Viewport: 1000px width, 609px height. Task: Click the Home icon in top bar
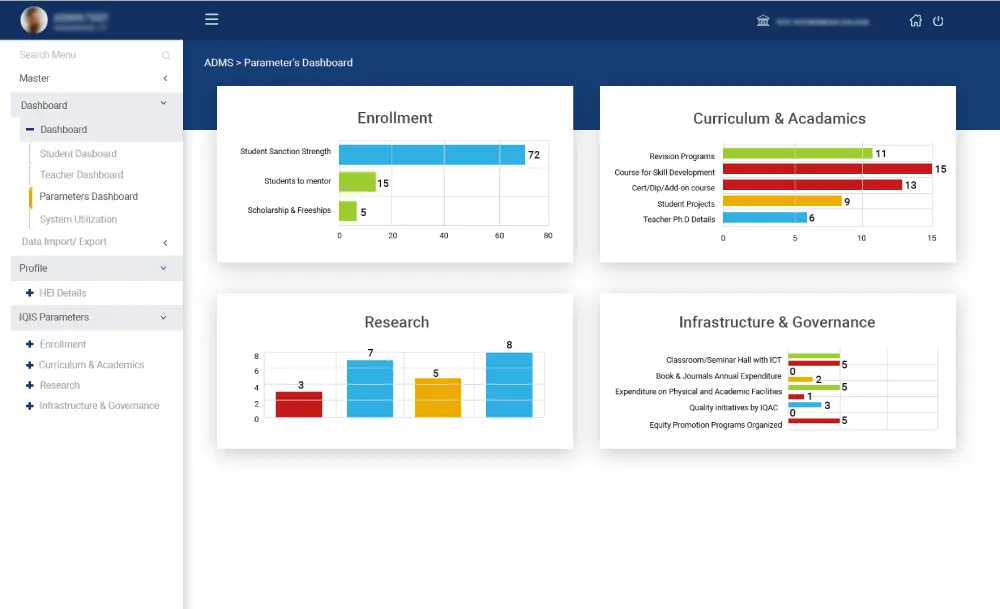pyautogui.click(x=916, y=20)
